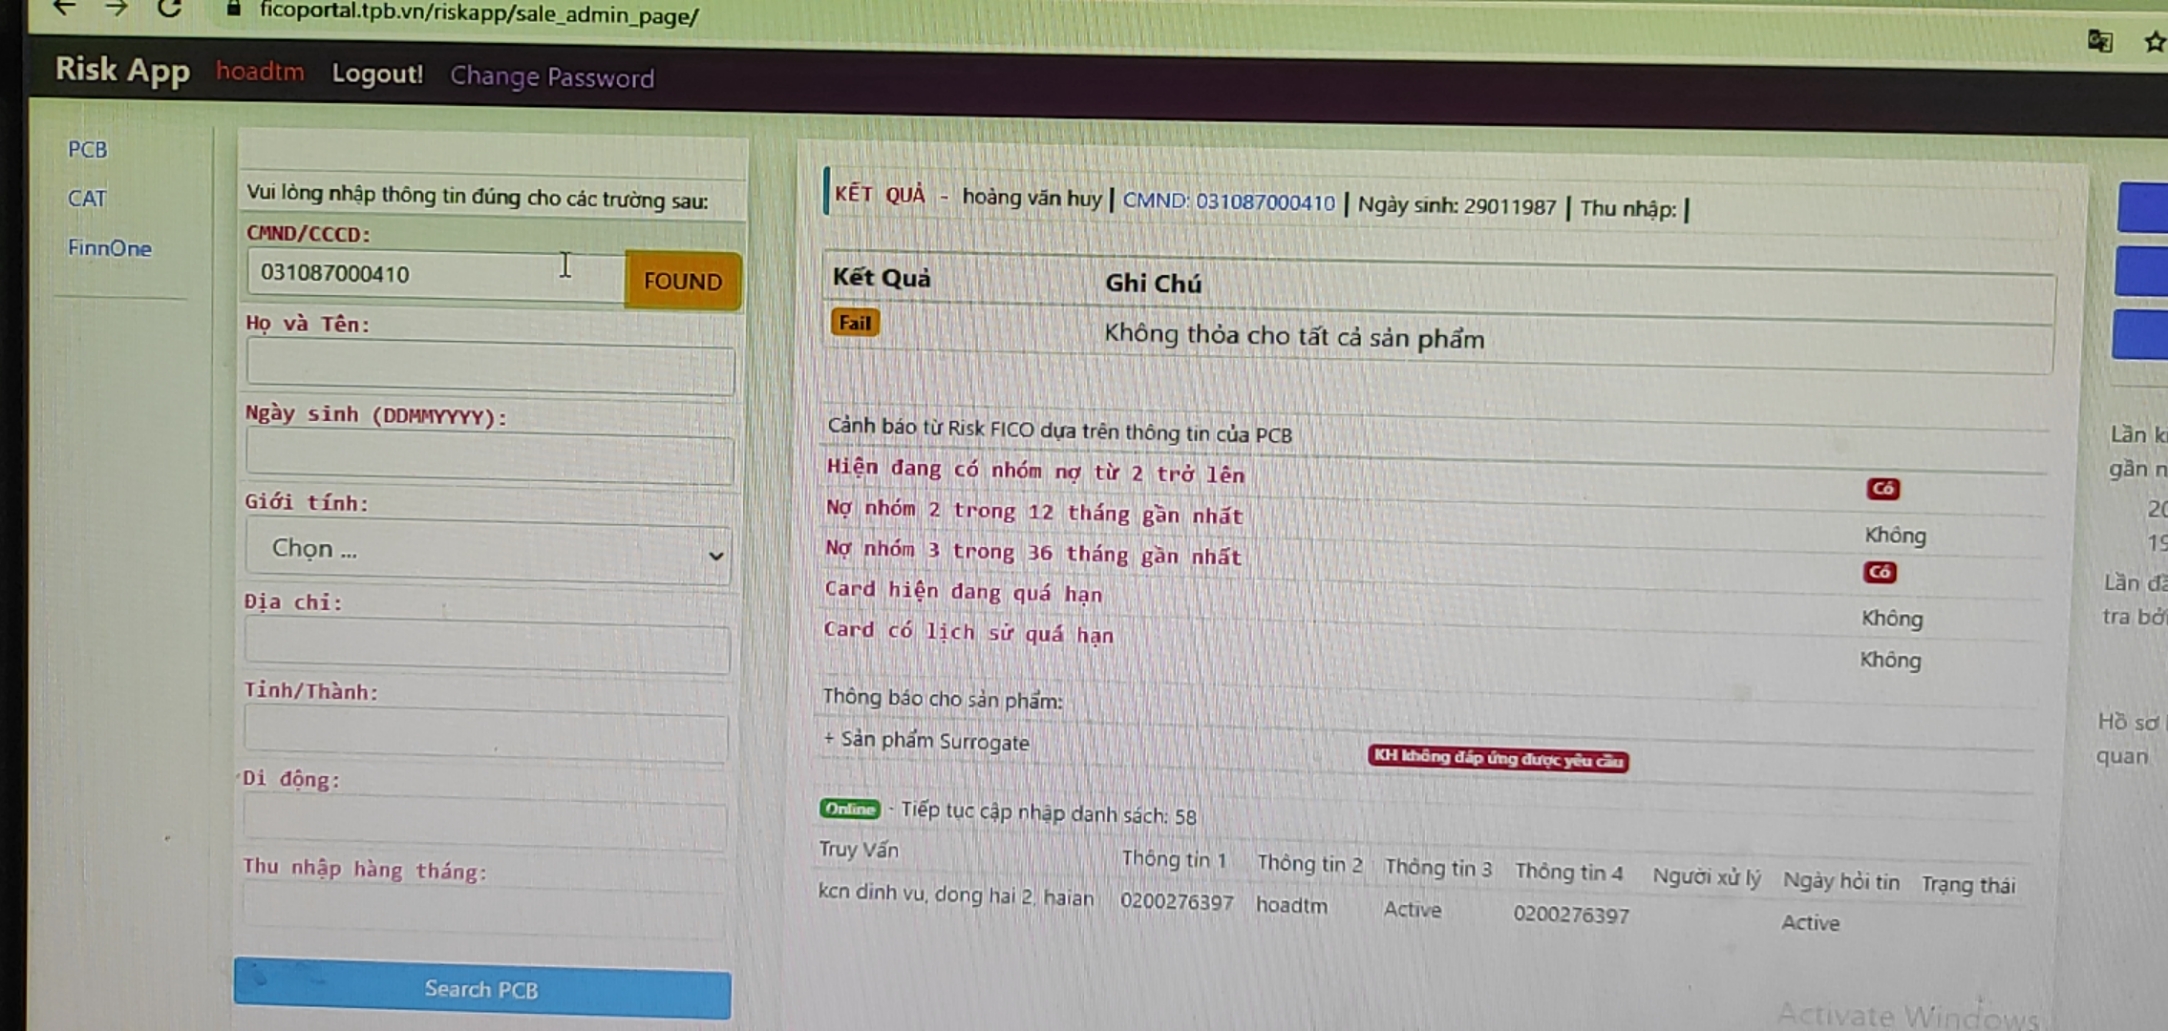Click the Thông tin 1 column header
The image size is (2168, 1031).
pyautogui.click(x=1174, y=859)
